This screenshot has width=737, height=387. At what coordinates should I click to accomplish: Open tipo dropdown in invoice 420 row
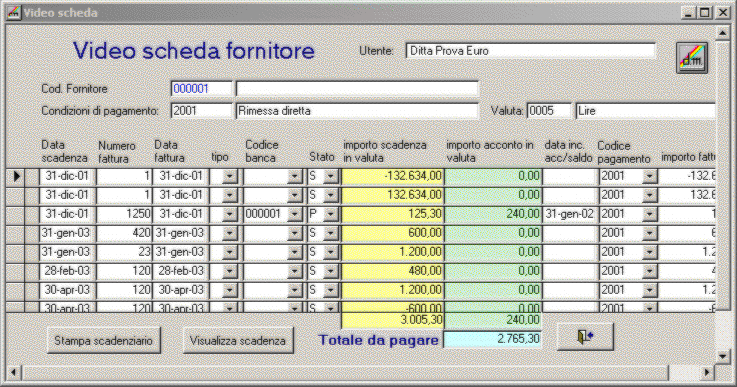[230, 233]
